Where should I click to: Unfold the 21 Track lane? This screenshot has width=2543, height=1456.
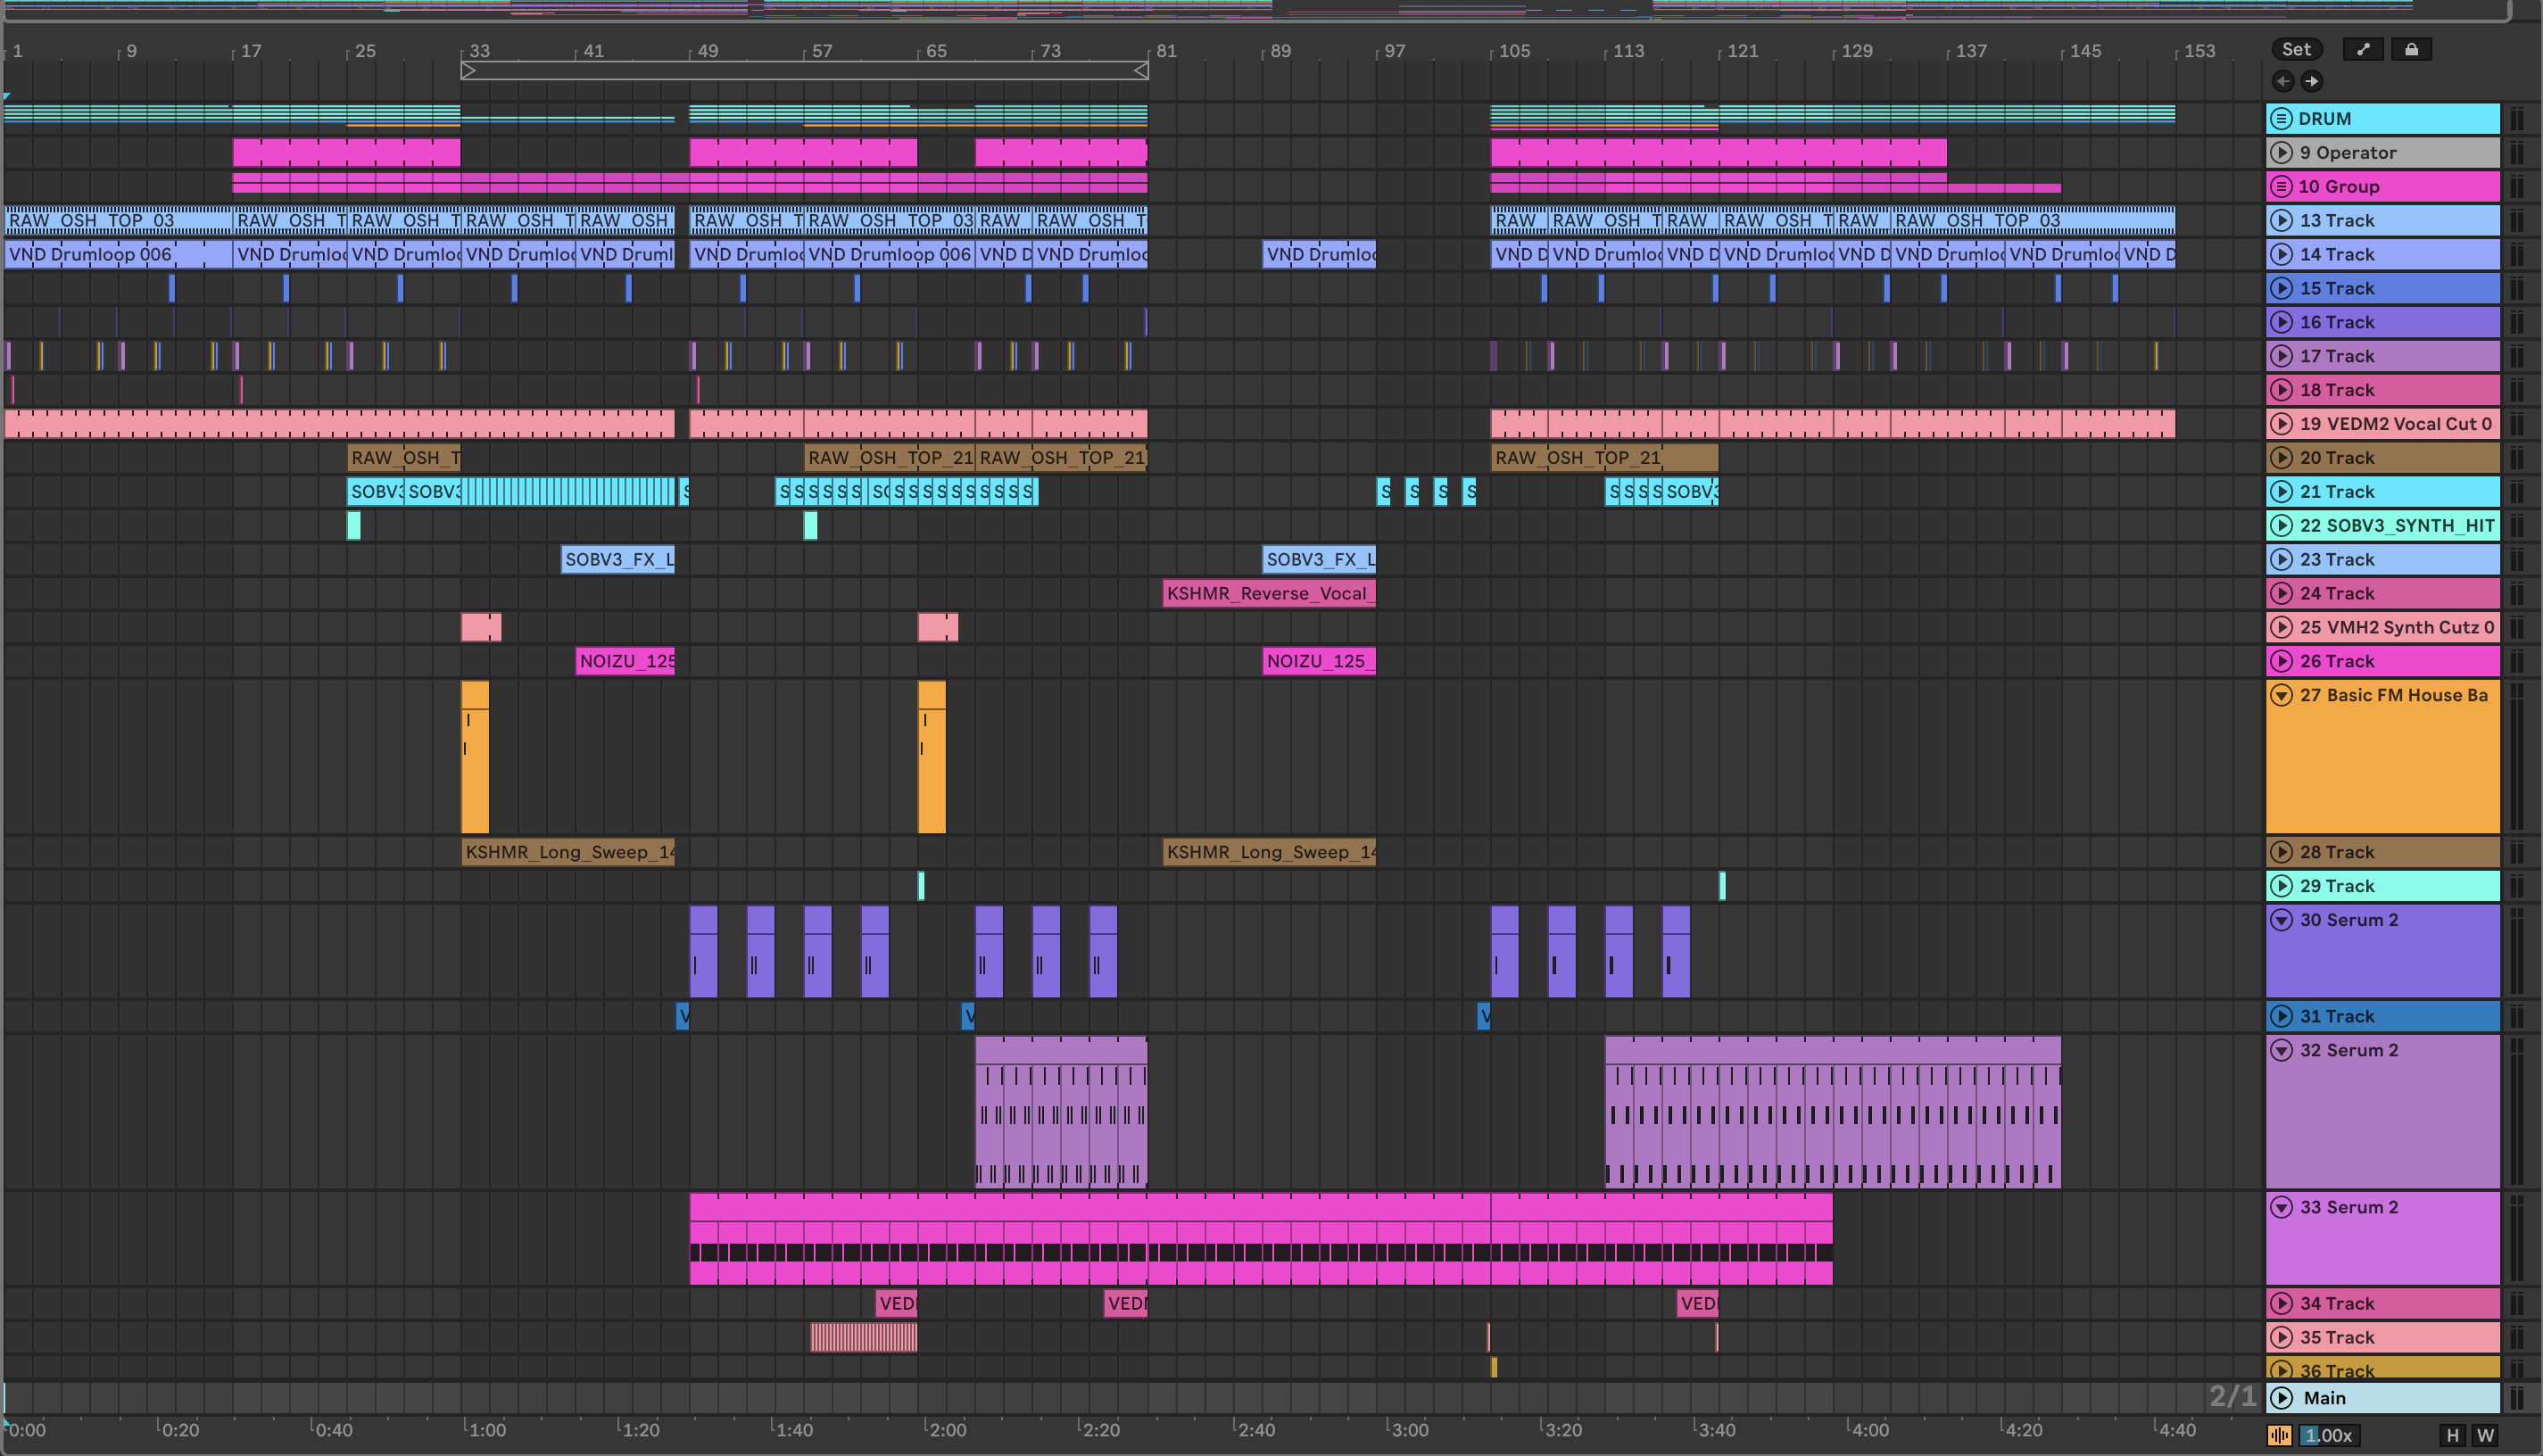[x=2281, y=491]
